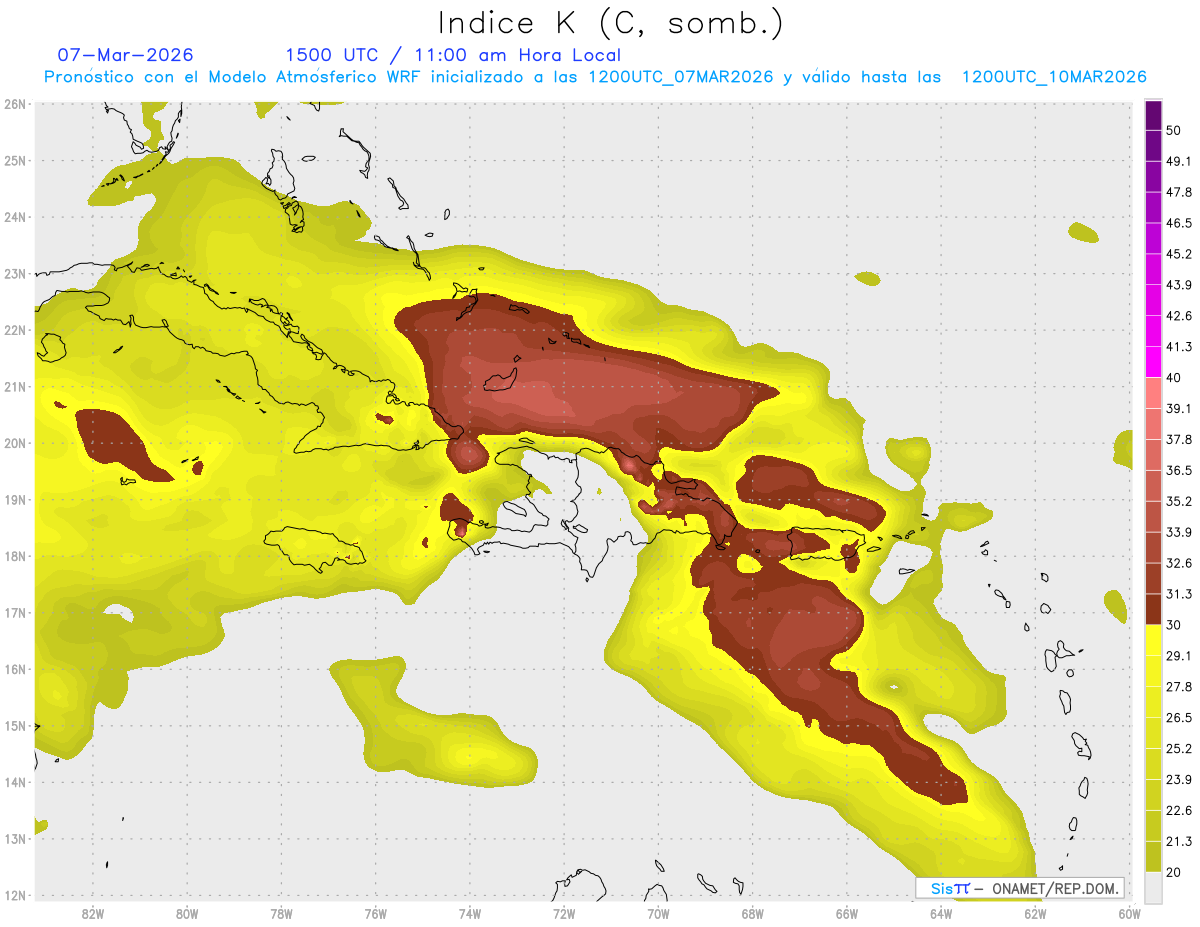Click the '19N' latitude axis label

click(x=15, y=500)
